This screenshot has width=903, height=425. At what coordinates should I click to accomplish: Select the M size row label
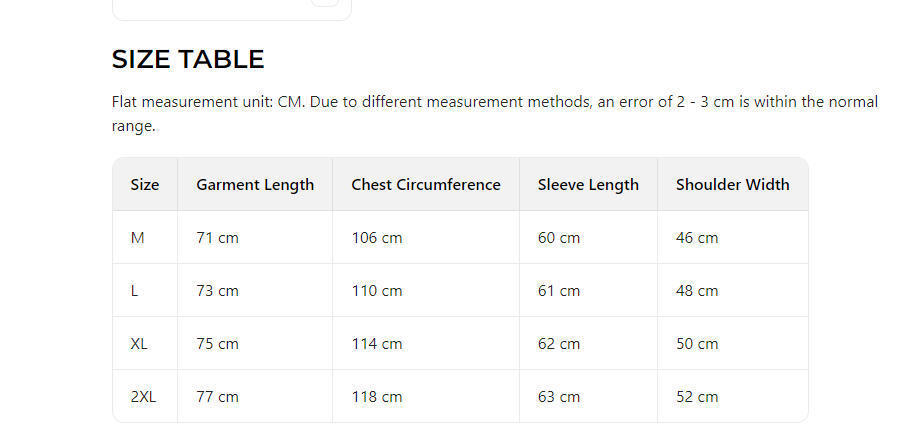138,238
